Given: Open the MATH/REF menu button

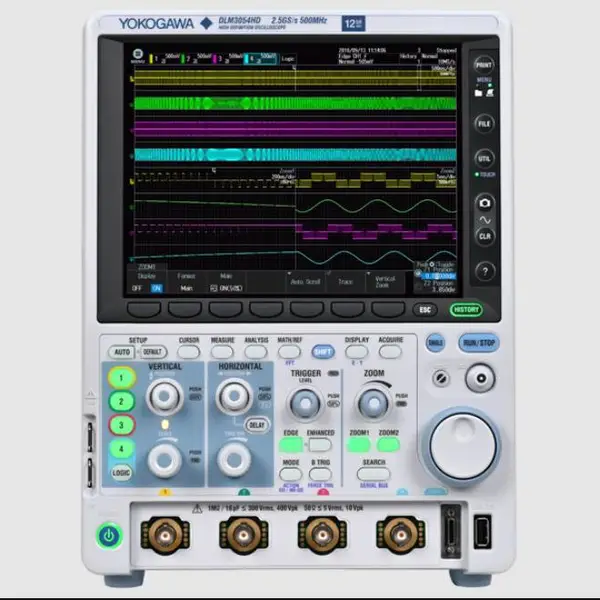Looking at the screenshot, I should click(289, 352).
